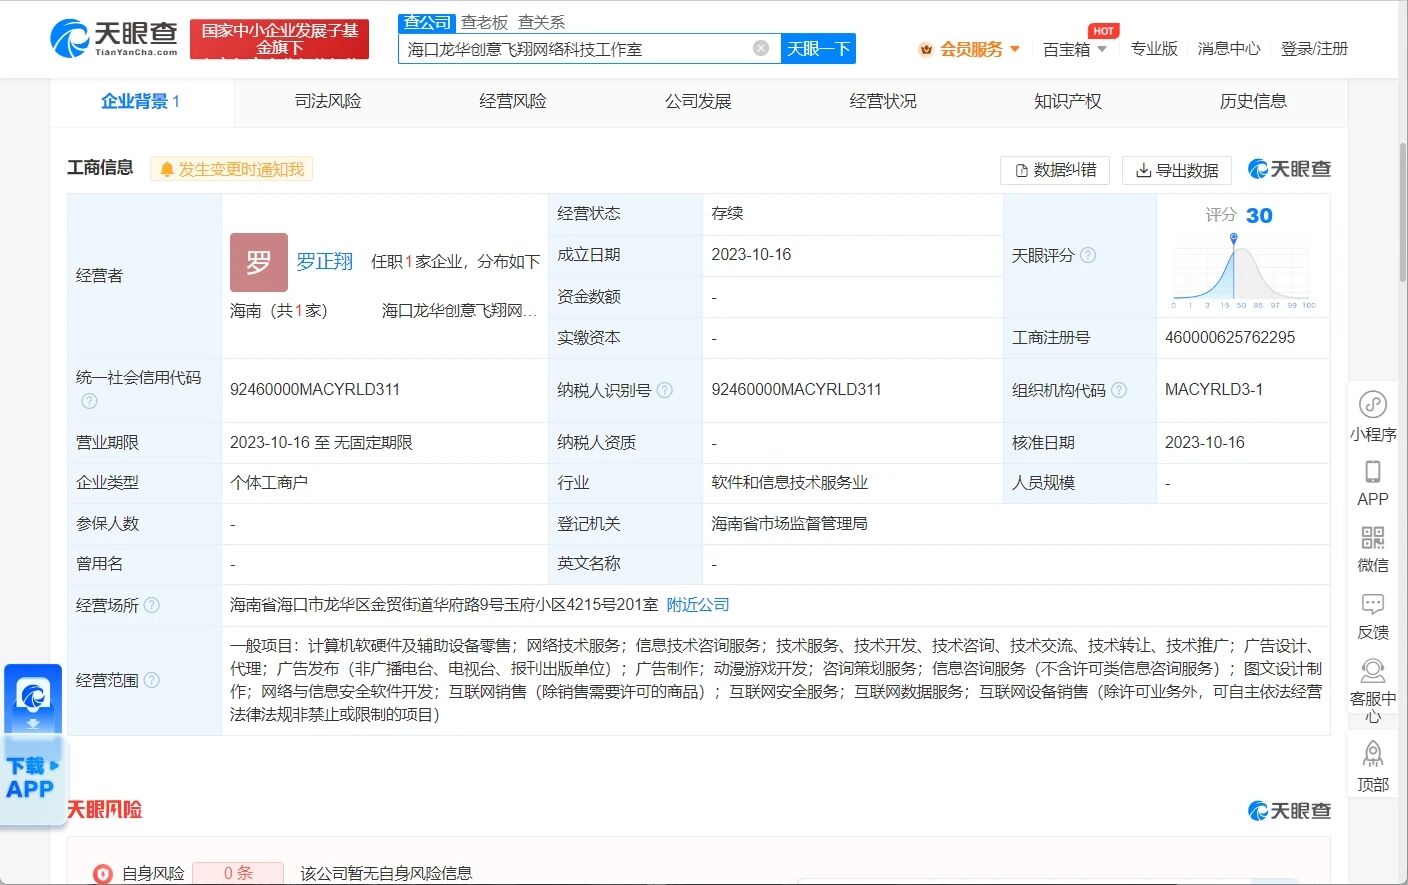The height and width of the screenshot is (885, 1408).
Task: Click the 登记机关 value 海南省市场监督管理局
Action: click(x=789, y=524)
